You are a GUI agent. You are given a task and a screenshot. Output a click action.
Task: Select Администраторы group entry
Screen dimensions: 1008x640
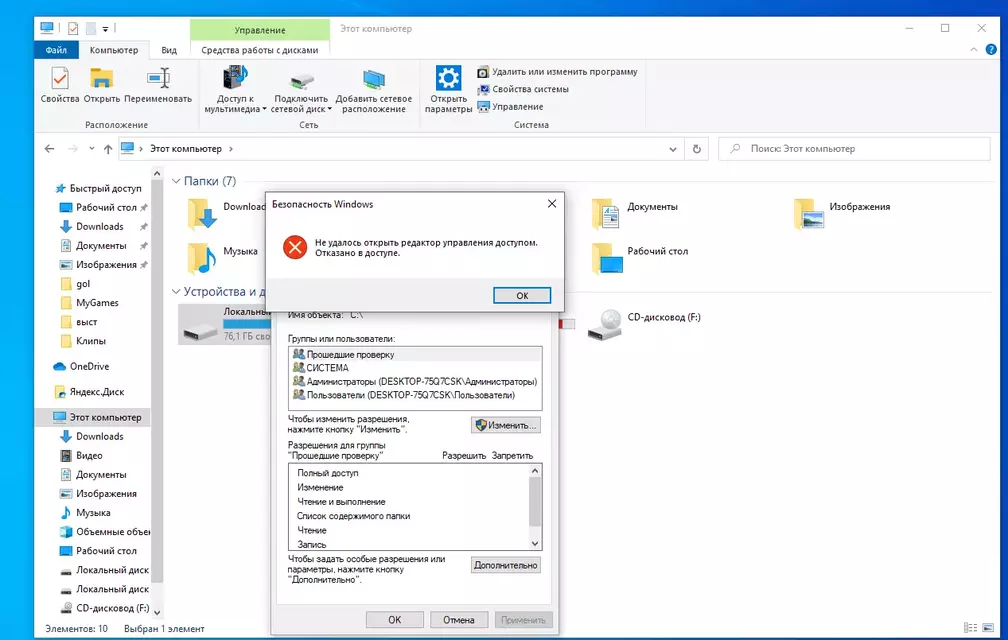pos(415,382)
